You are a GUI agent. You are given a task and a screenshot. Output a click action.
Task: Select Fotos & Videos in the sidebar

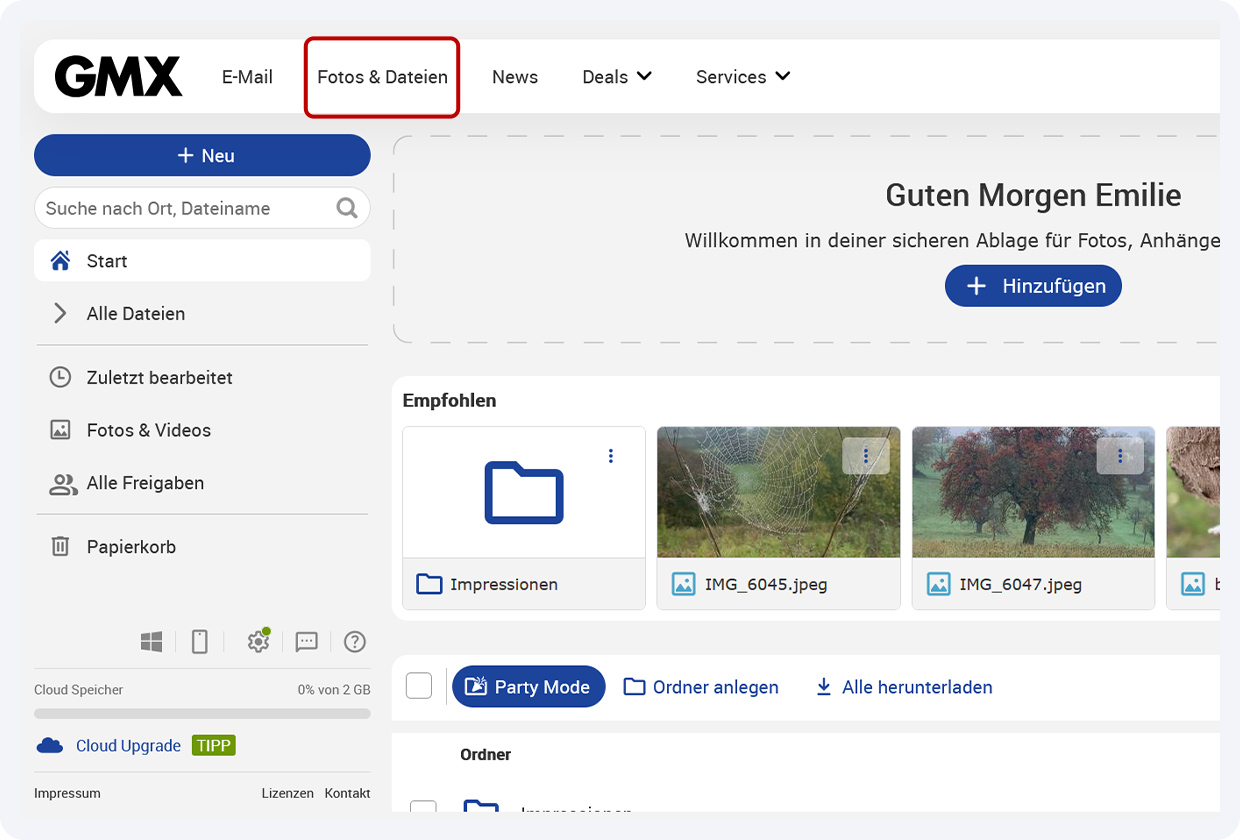[148, 430]
